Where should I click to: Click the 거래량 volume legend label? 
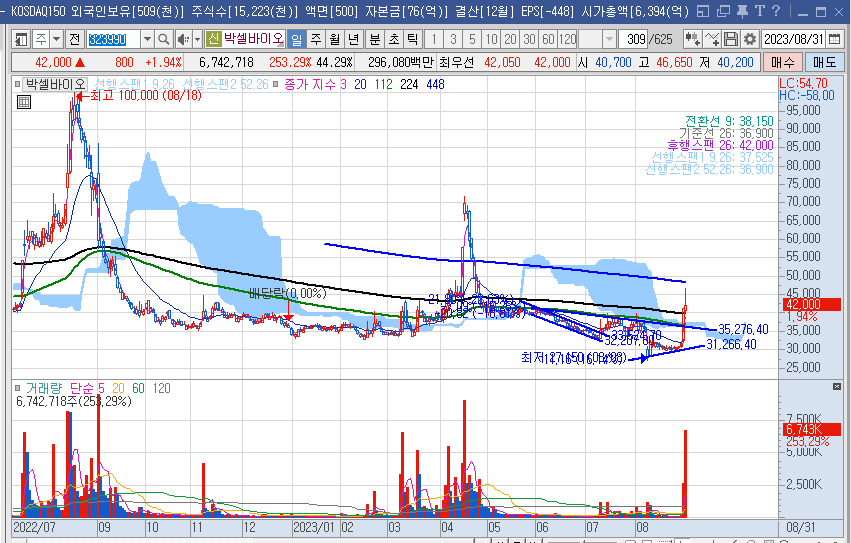click(x=44, y=388)
